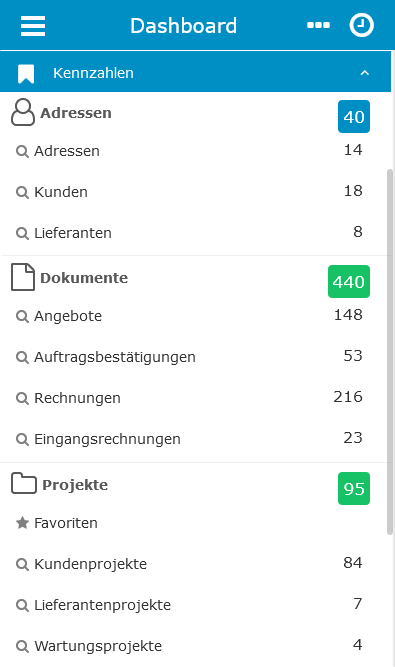395x667 pixels.
Task: Click the clock icon in header
Action: click(x=361, y=25)
